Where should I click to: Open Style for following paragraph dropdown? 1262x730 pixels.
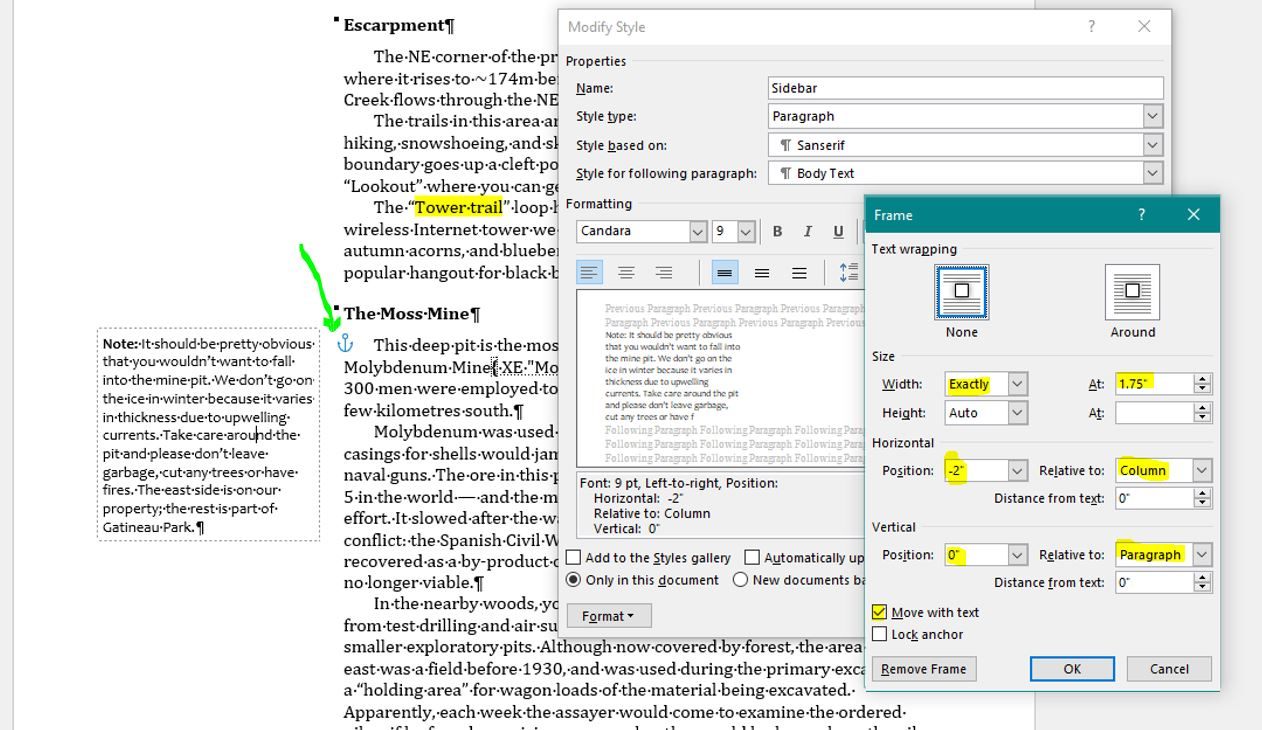pyautogui.click(x=1153, y=173)
